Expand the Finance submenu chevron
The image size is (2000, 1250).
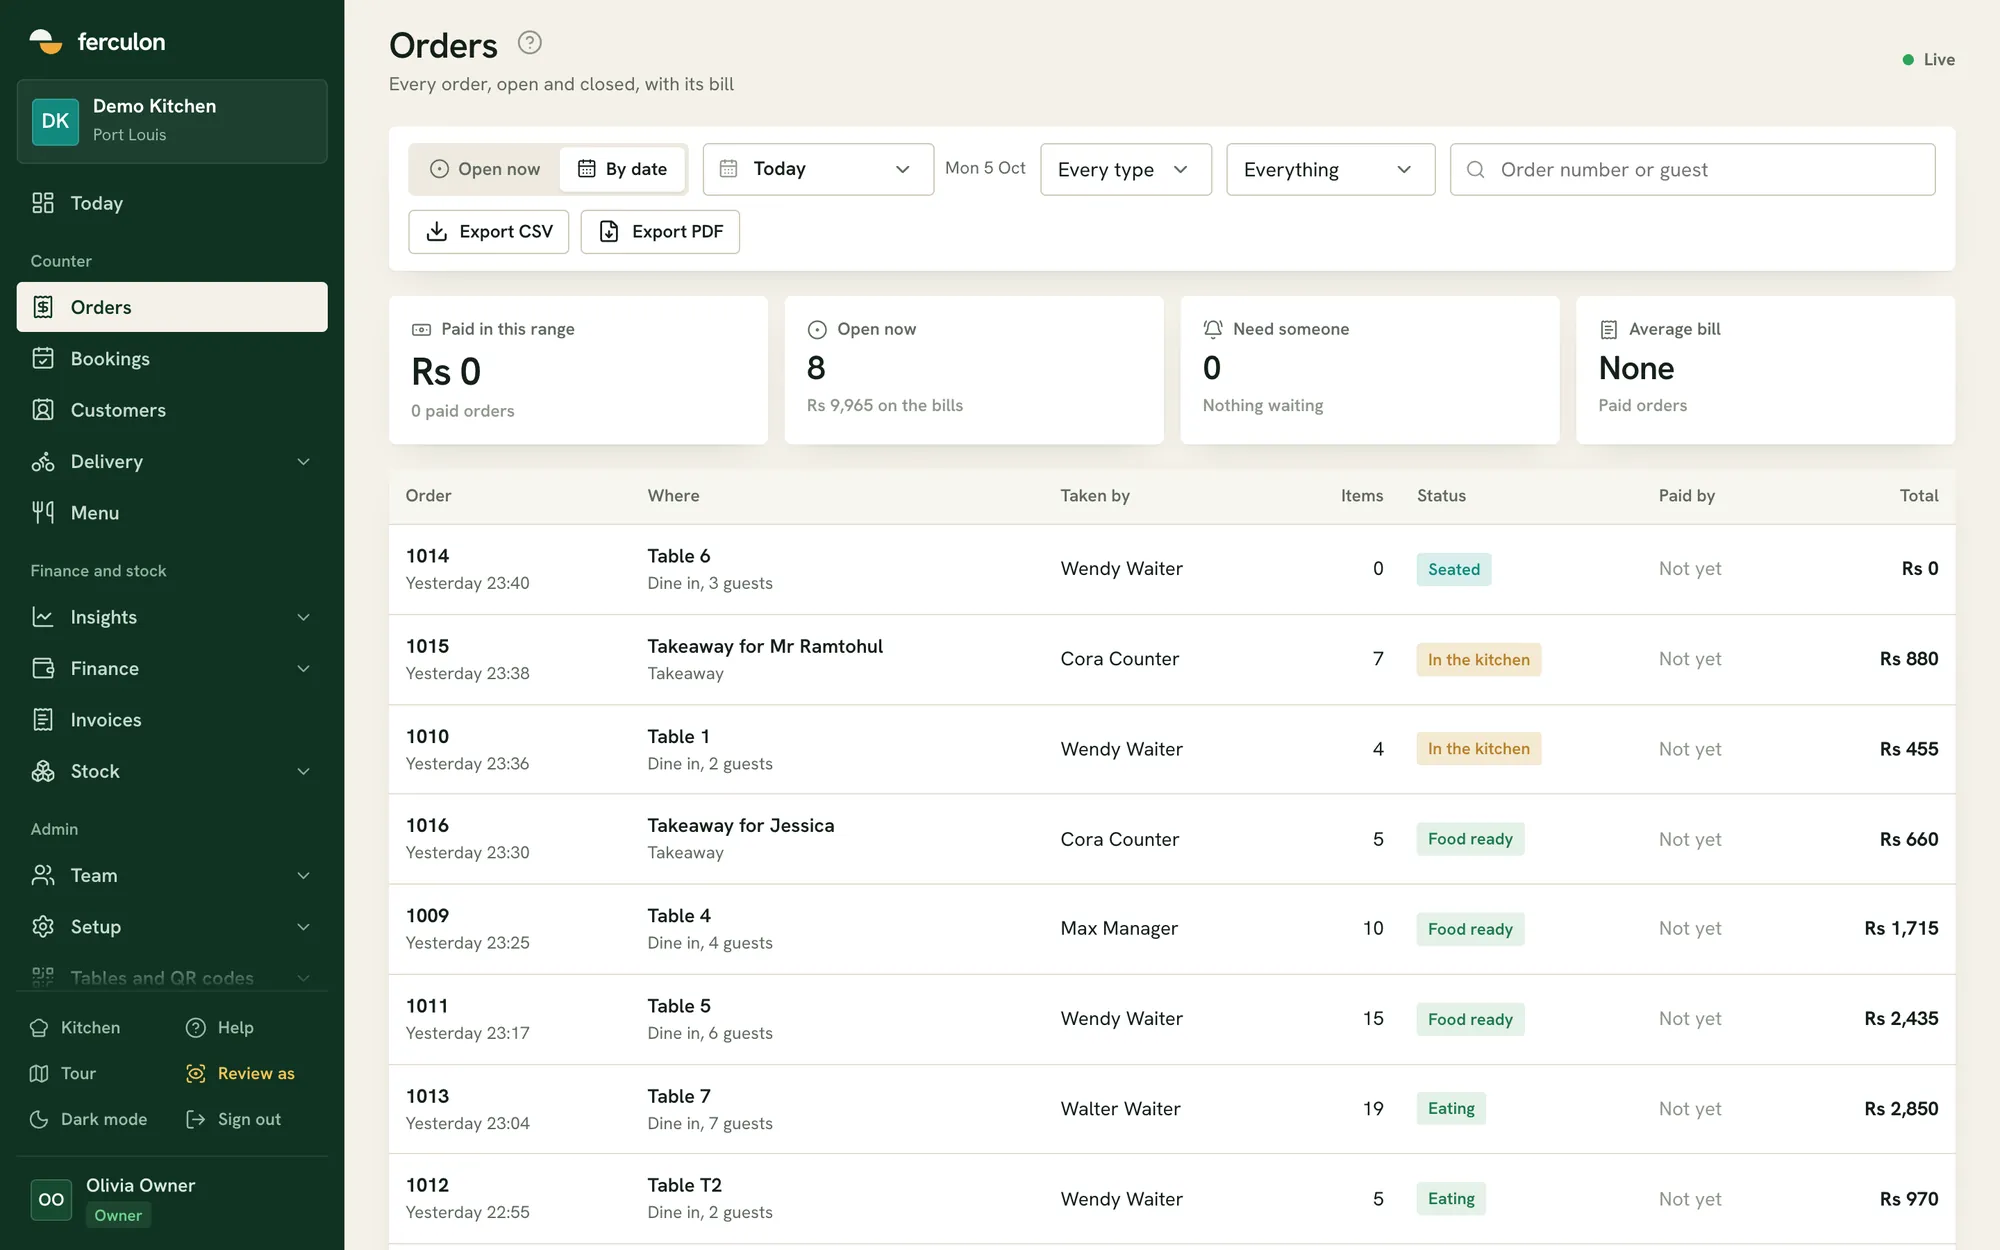[x=303, y=668]
